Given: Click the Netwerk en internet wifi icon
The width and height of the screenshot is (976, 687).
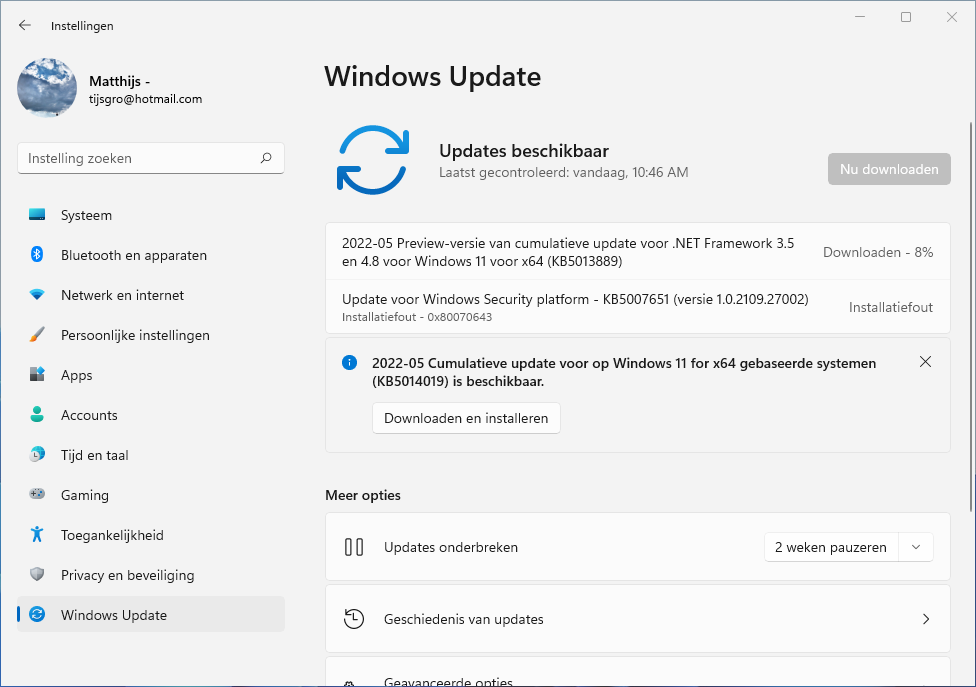Looking at the screenshot, I should 37,295.
